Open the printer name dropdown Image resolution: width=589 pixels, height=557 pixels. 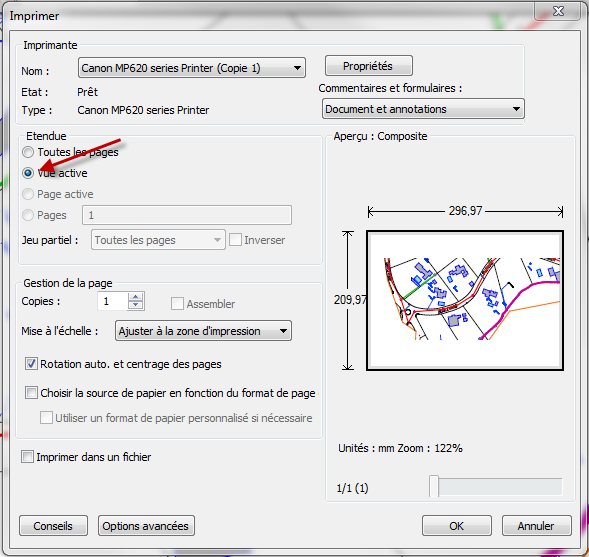pyautogui.click(x=192, y=68)
